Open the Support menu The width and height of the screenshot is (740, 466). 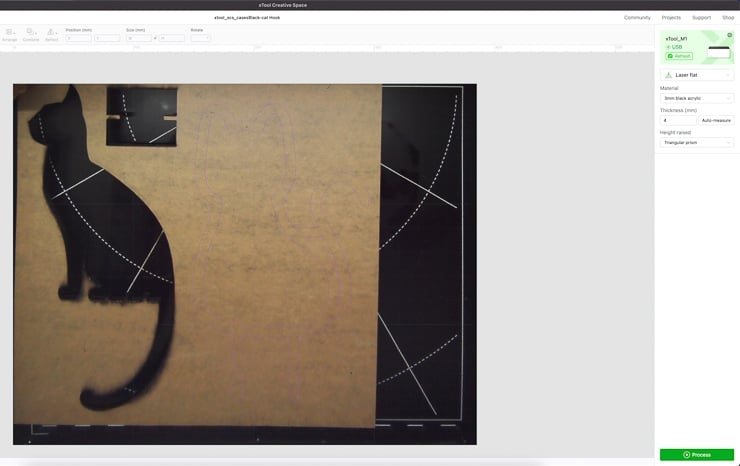coord(701,17)
